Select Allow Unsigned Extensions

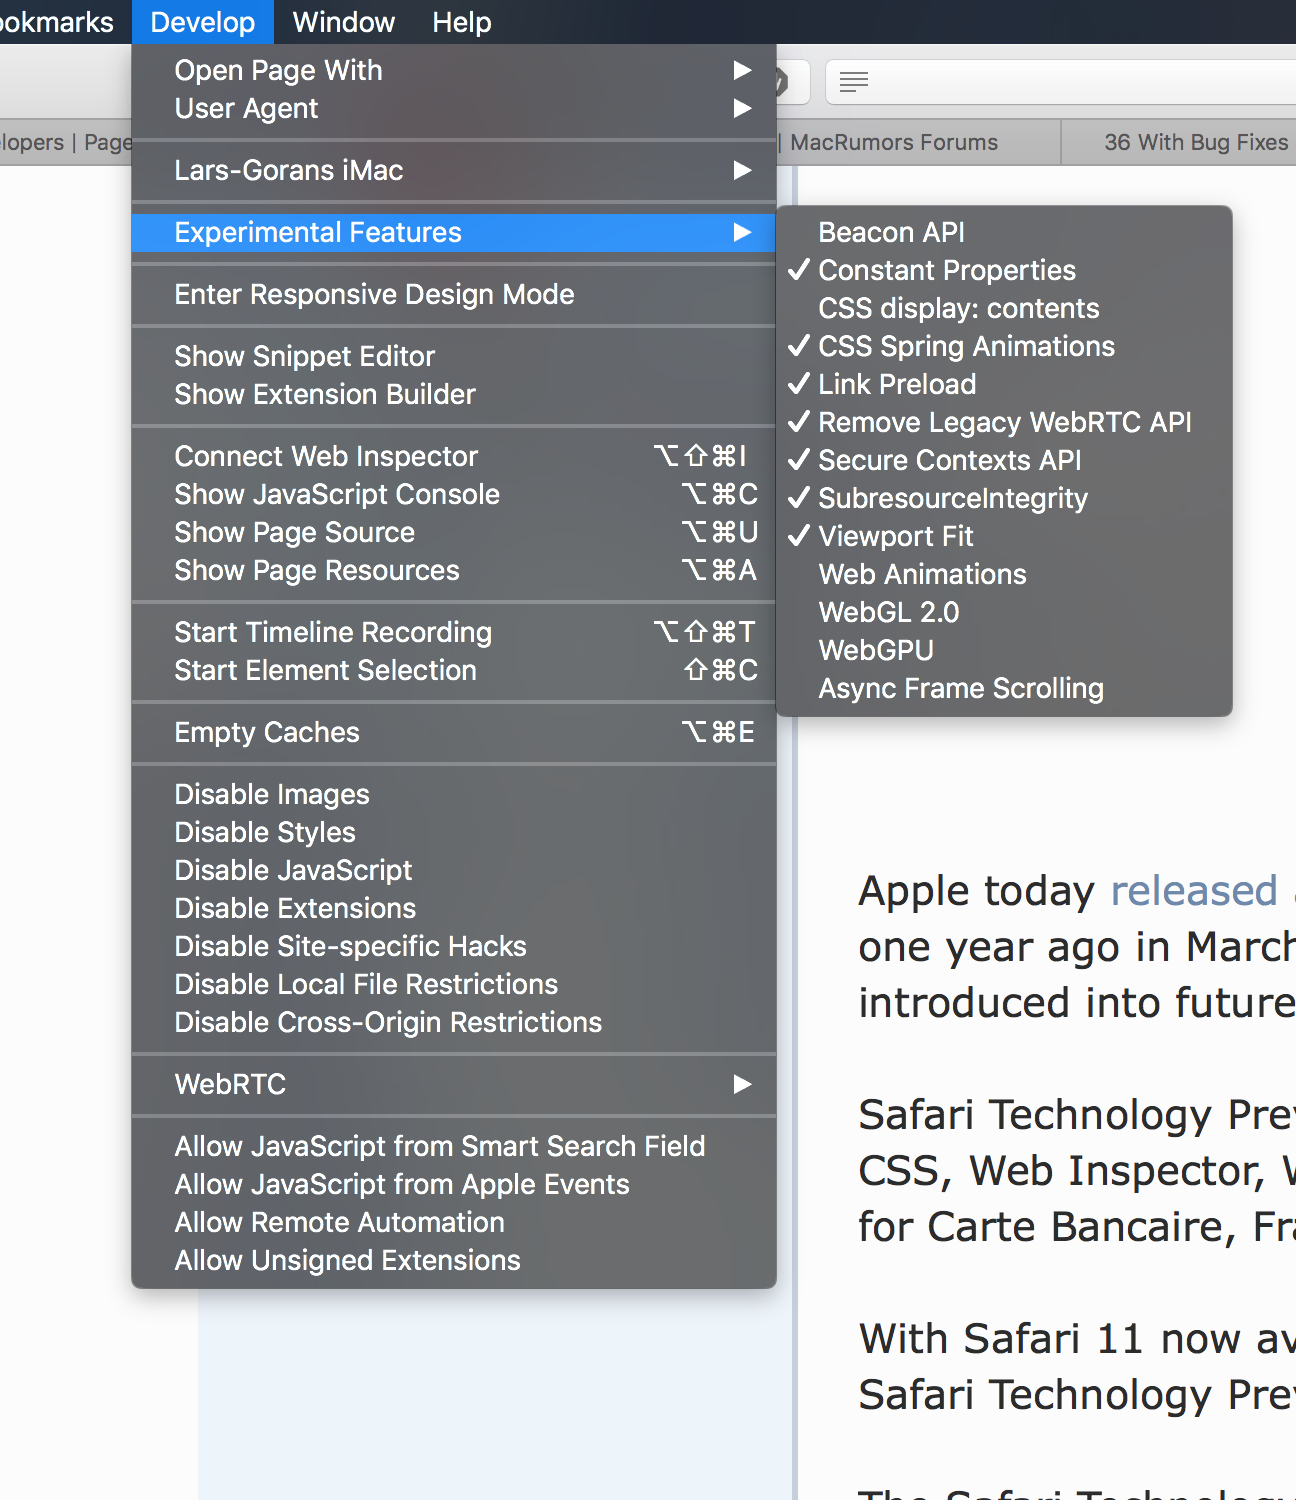pos(454,1260)
